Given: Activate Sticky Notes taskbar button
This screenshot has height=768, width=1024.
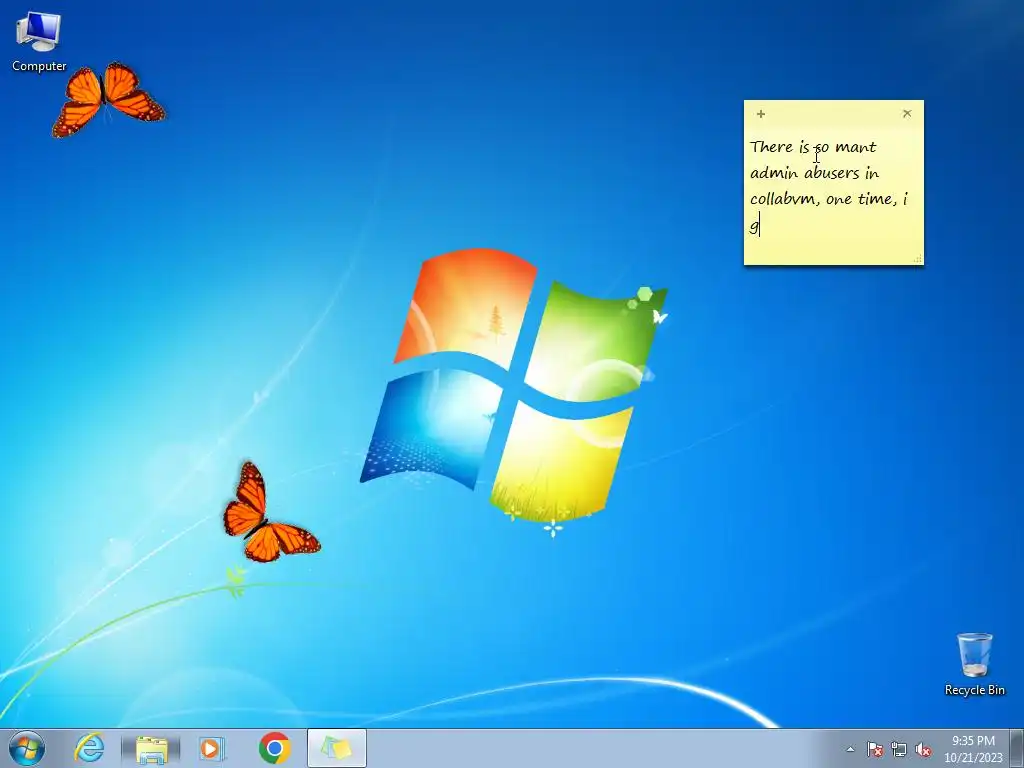Looking at the screenshot, I should tap(336, 748).
